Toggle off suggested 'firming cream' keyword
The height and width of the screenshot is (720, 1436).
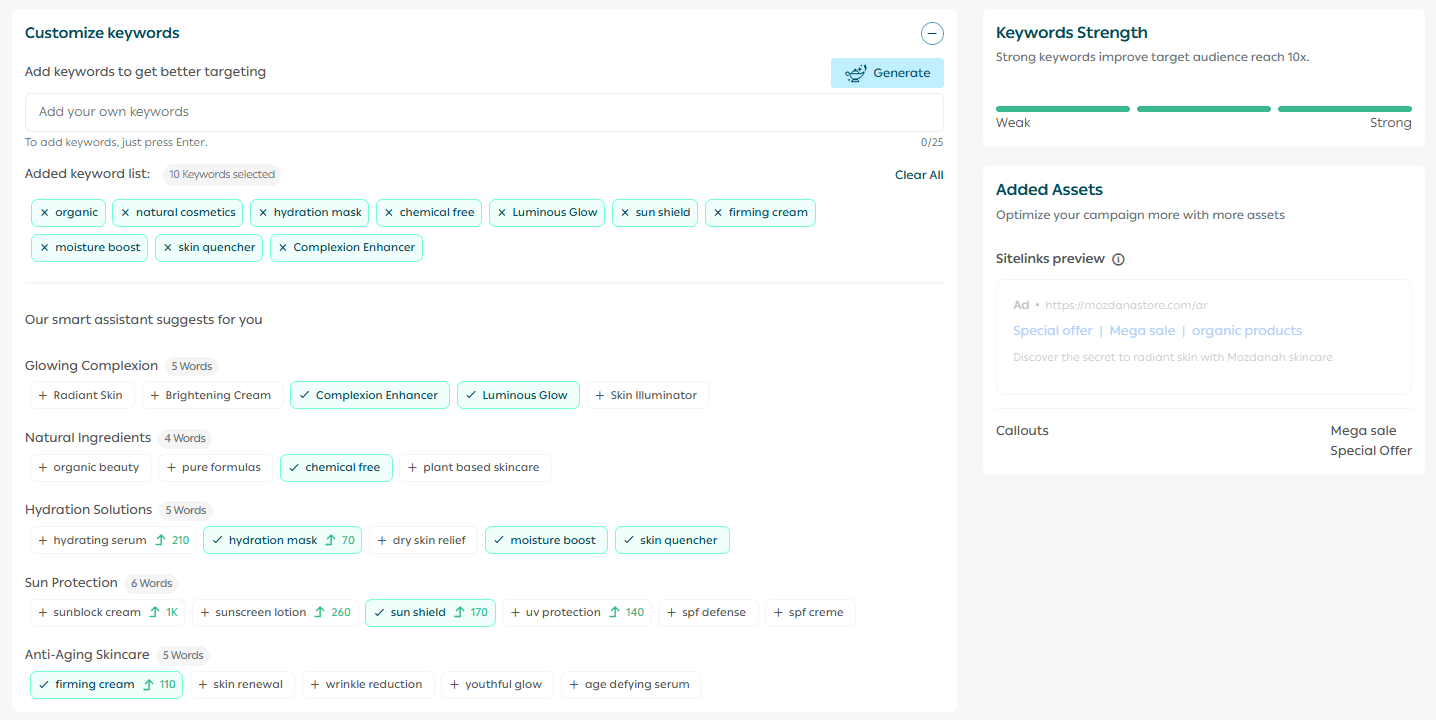tap(106, 685)
